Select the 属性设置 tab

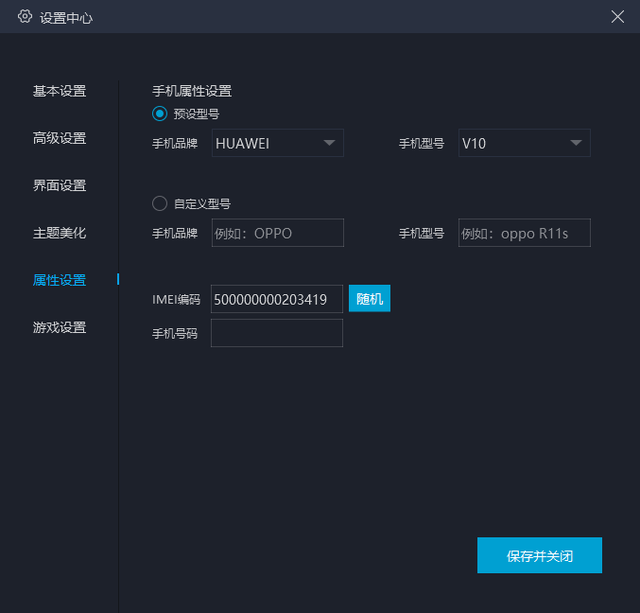pyautogui.click(x=60, y=280)
